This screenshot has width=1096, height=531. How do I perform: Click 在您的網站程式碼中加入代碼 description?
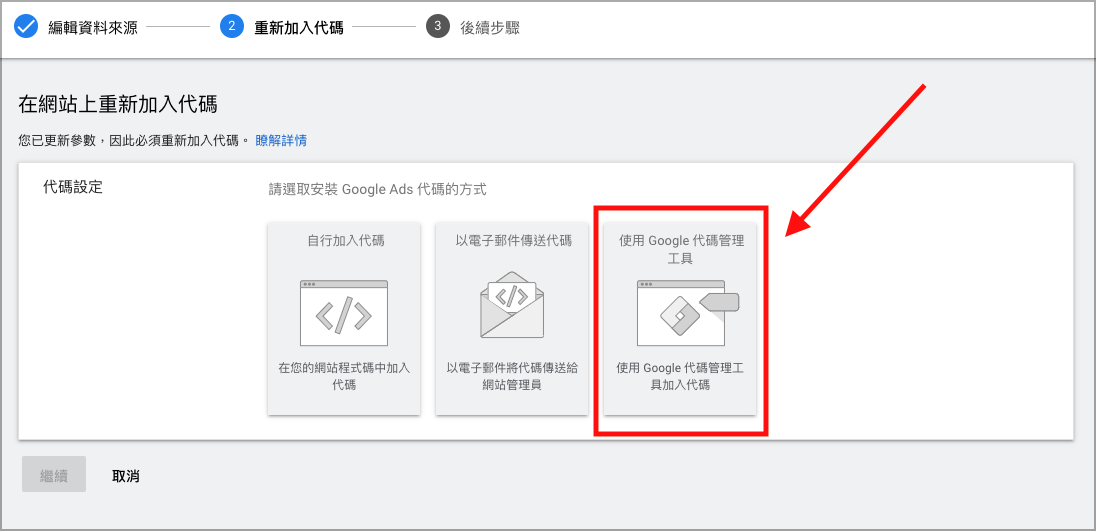[344, 376]
